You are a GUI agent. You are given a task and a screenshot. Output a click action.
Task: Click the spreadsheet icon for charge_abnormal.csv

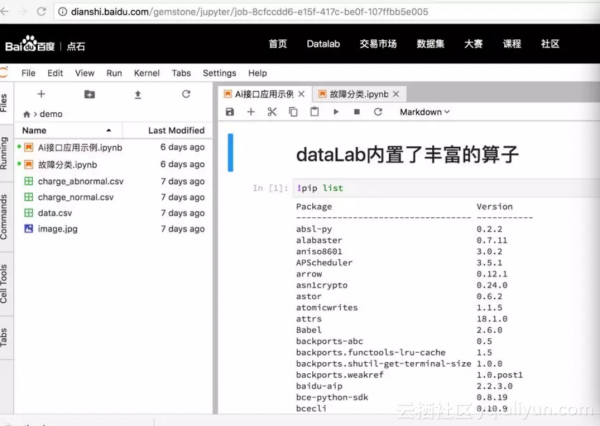tap(29, 181)
